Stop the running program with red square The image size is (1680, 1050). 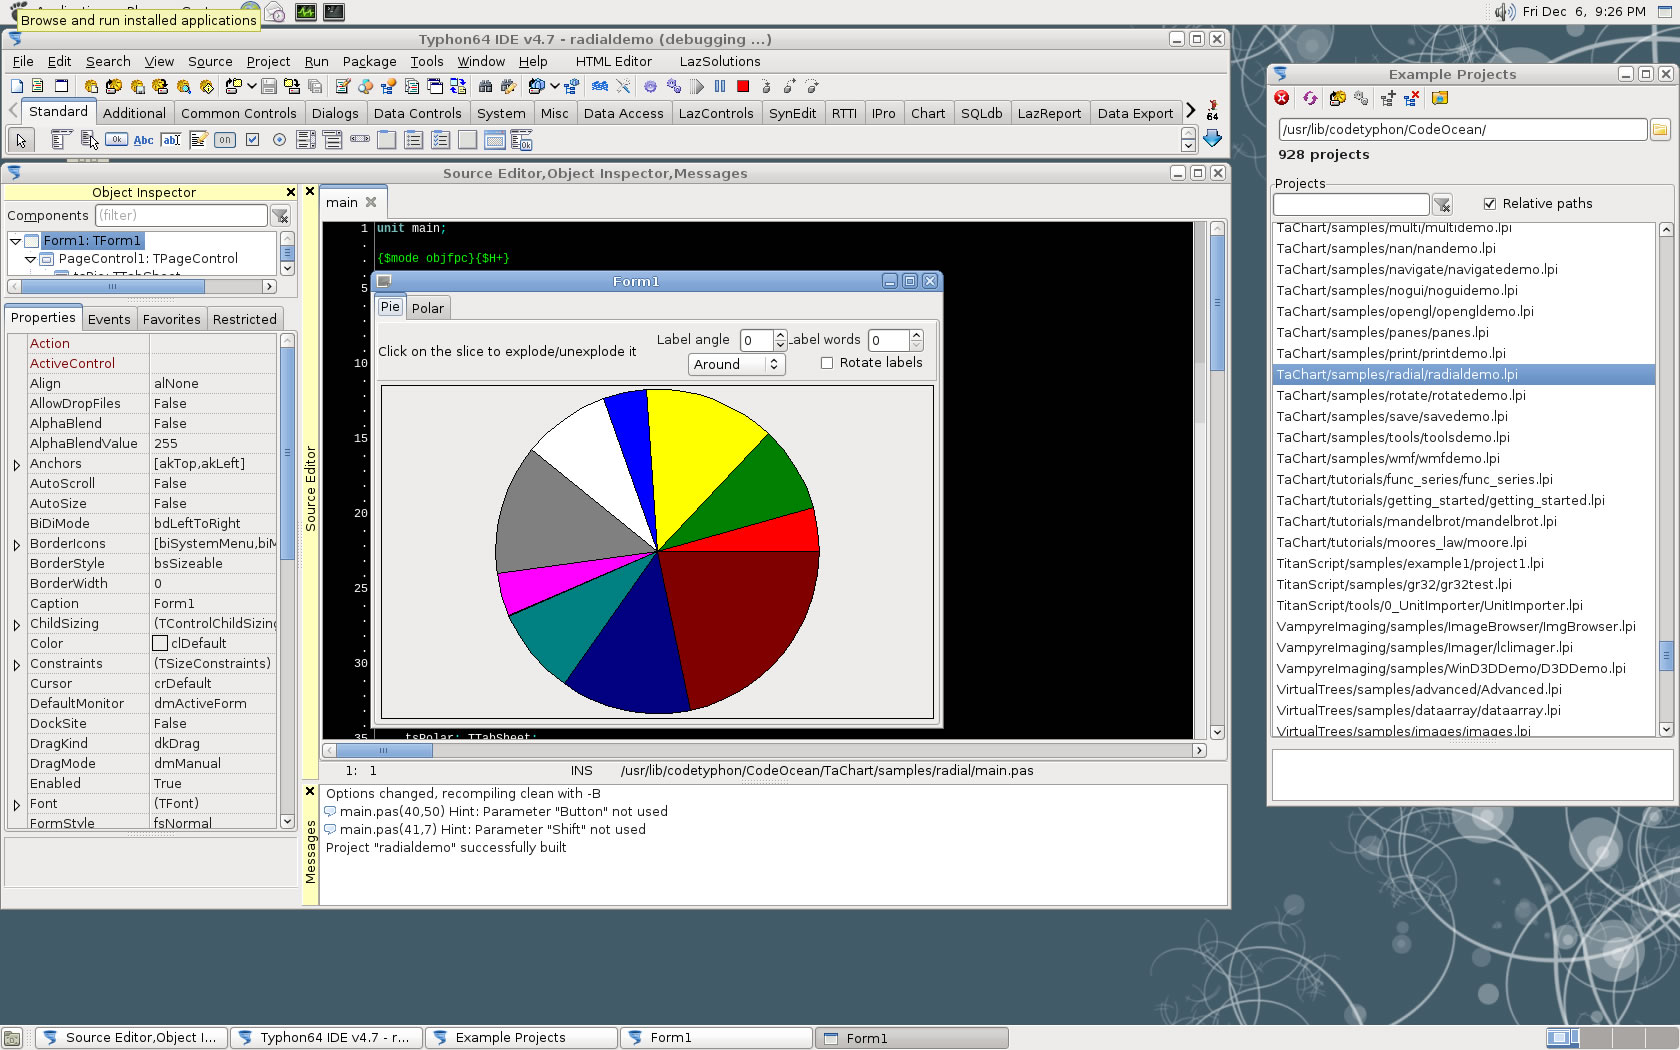pos(742,87)
